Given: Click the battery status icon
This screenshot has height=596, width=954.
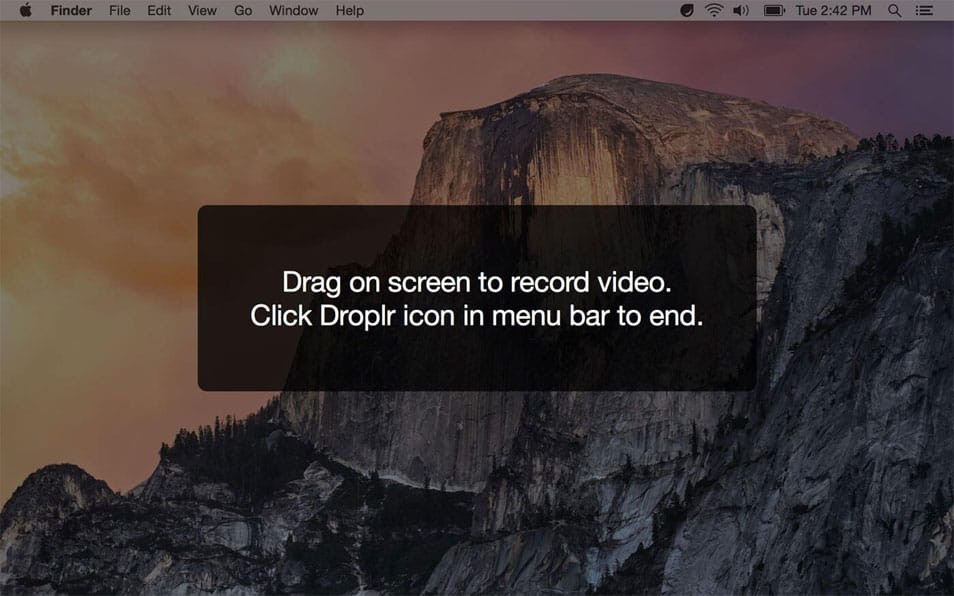Looking at the screenshot, I should pyautogui.click(x=775, y=10).
